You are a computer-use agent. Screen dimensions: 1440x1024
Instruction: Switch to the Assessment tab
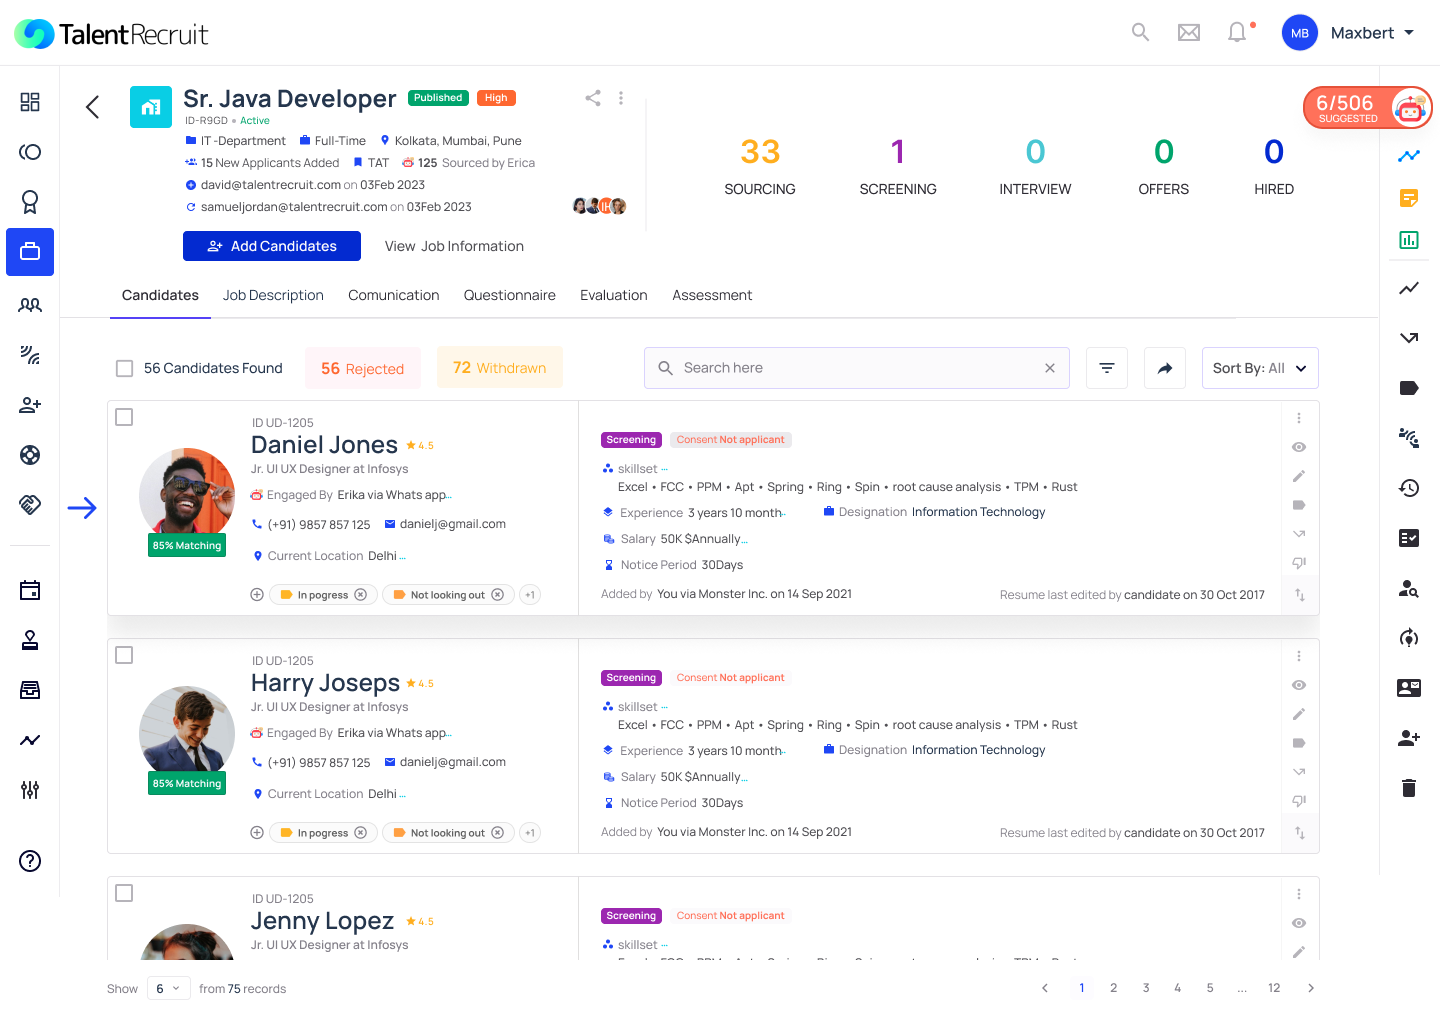(x=712, y=296)
